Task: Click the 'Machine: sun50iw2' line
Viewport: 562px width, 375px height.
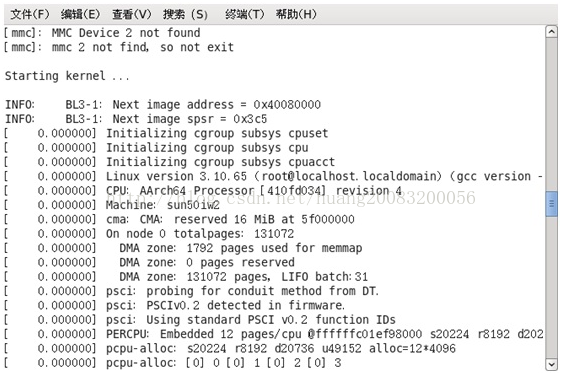Action: (111, 205)
